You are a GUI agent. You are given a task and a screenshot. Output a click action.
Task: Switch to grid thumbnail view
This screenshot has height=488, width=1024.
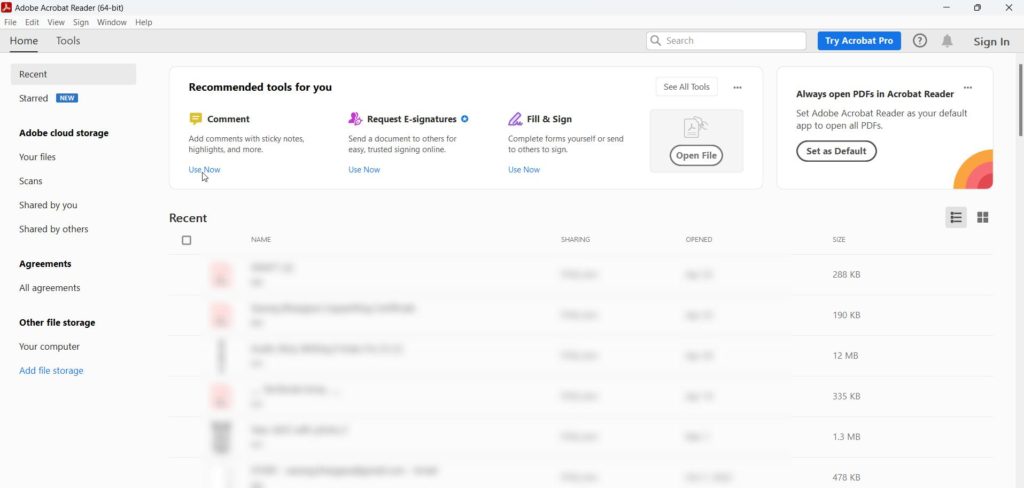(x=982, y=218)
